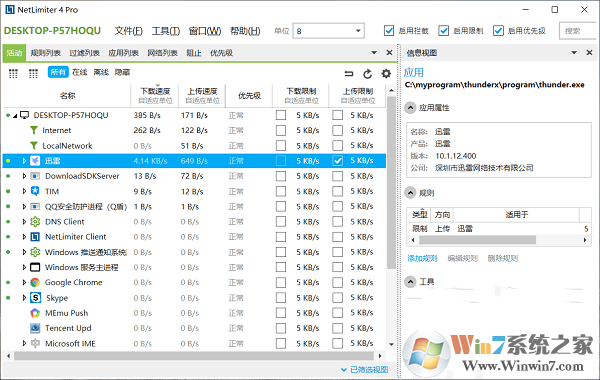Image resolution: width=600 pixels, height=380 pixels.
Task: Enable upload limit checkbox for Skype
Action: coord(338,298)
